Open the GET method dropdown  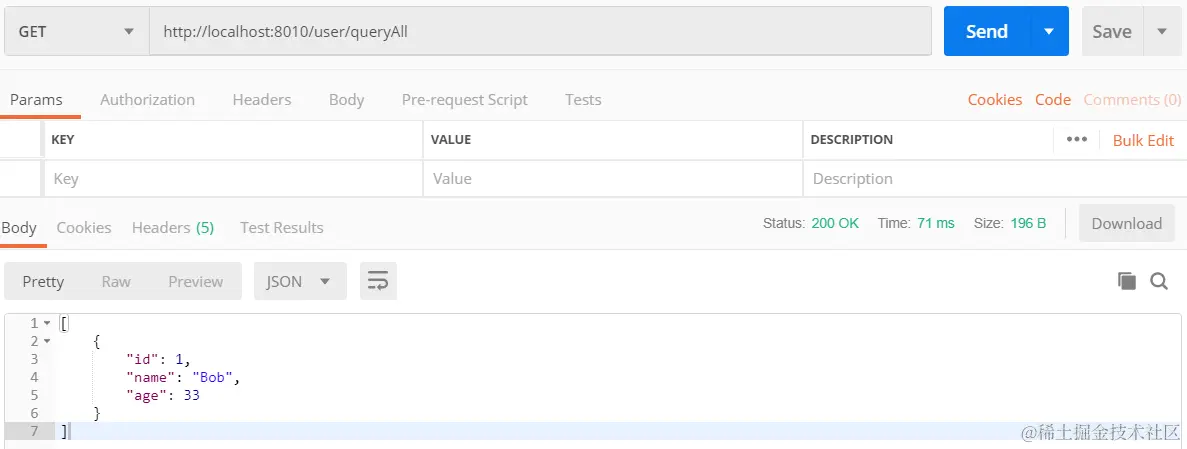[x=76, y=31]
